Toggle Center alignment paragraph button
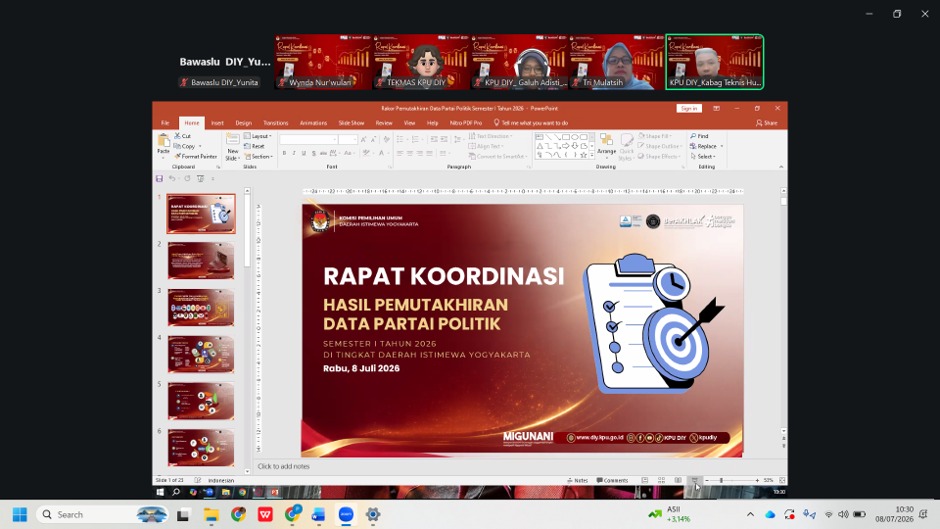The height and width of the screenshot is (529, 940). coord(410,154)
